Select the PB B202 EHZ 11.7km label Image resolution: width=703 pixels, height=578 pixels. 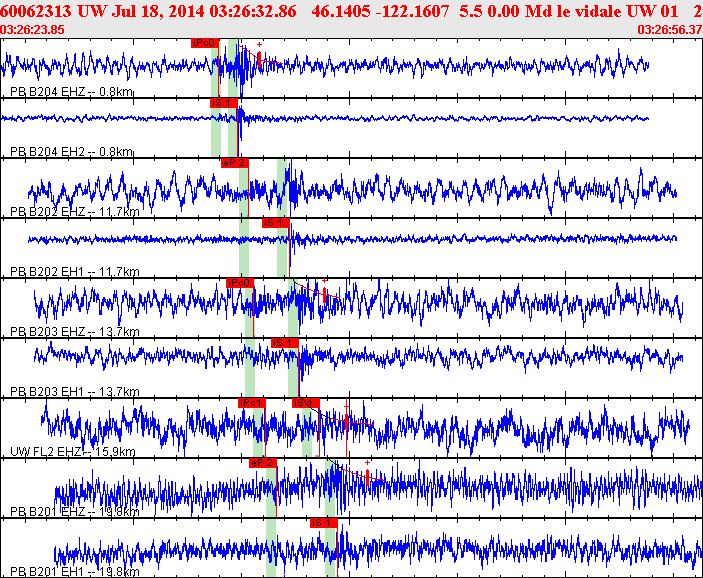(74, 212)
